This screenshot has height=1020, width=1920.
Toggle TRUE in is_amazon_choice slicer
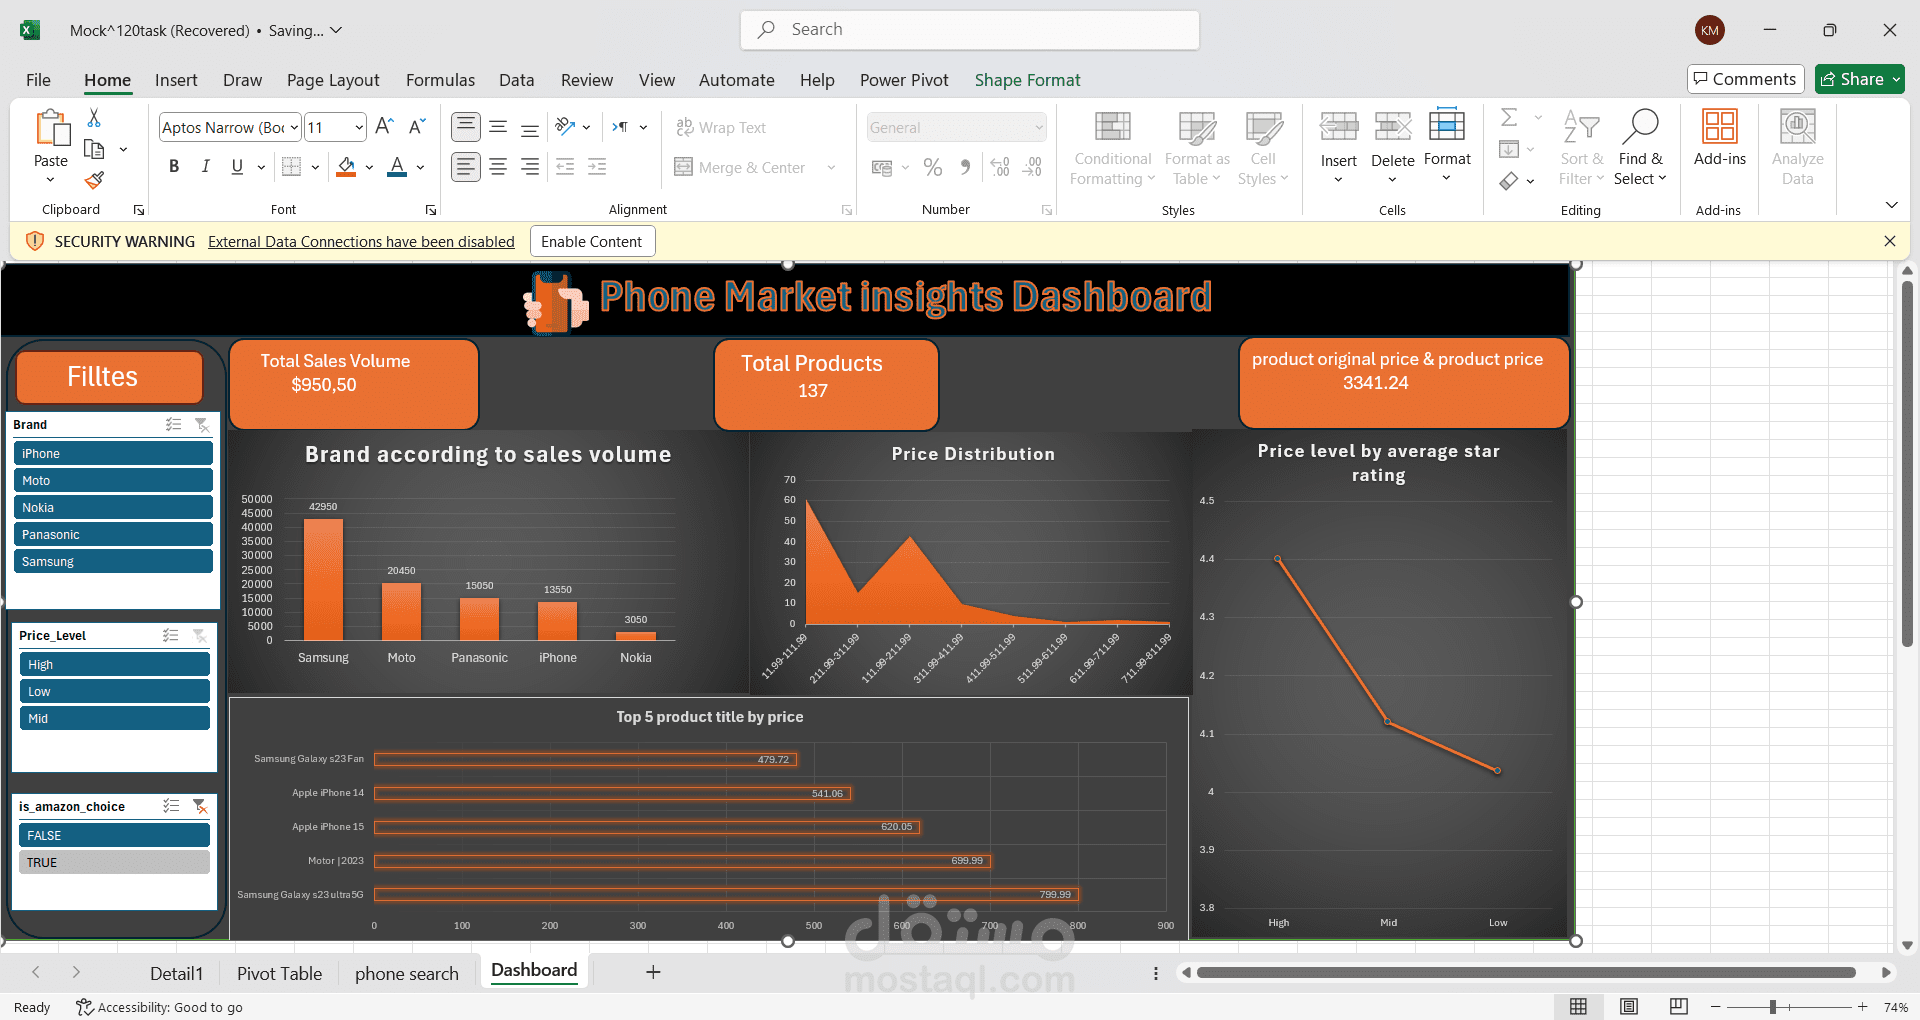[x=114, y=862]
